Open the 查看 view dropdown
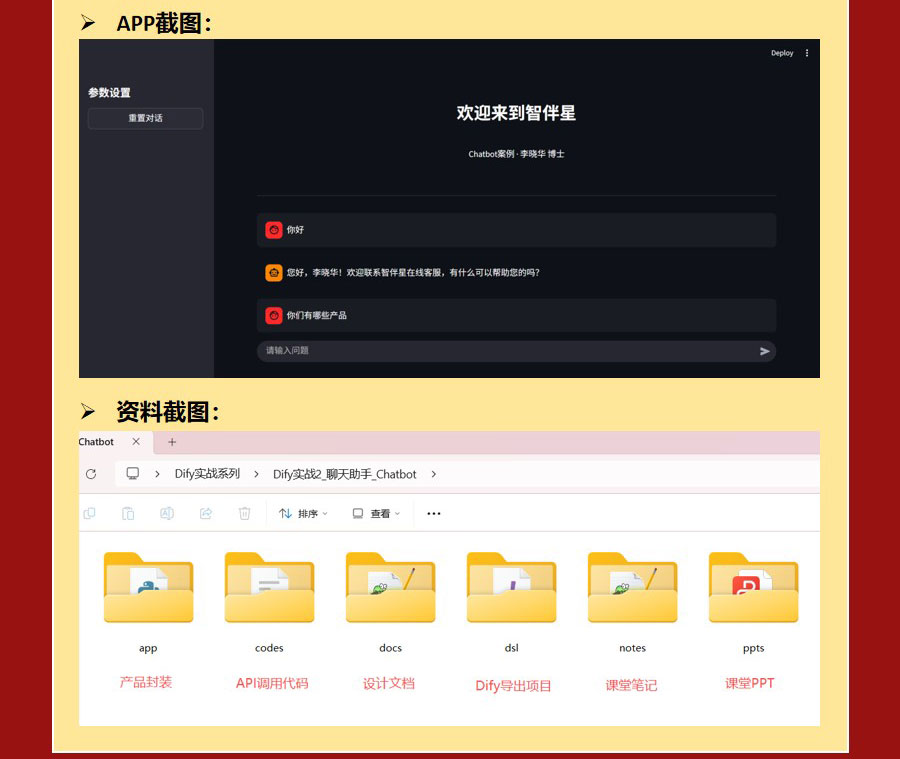The height and width of the screenshot is (759, 900). click(x=376, y=513)
